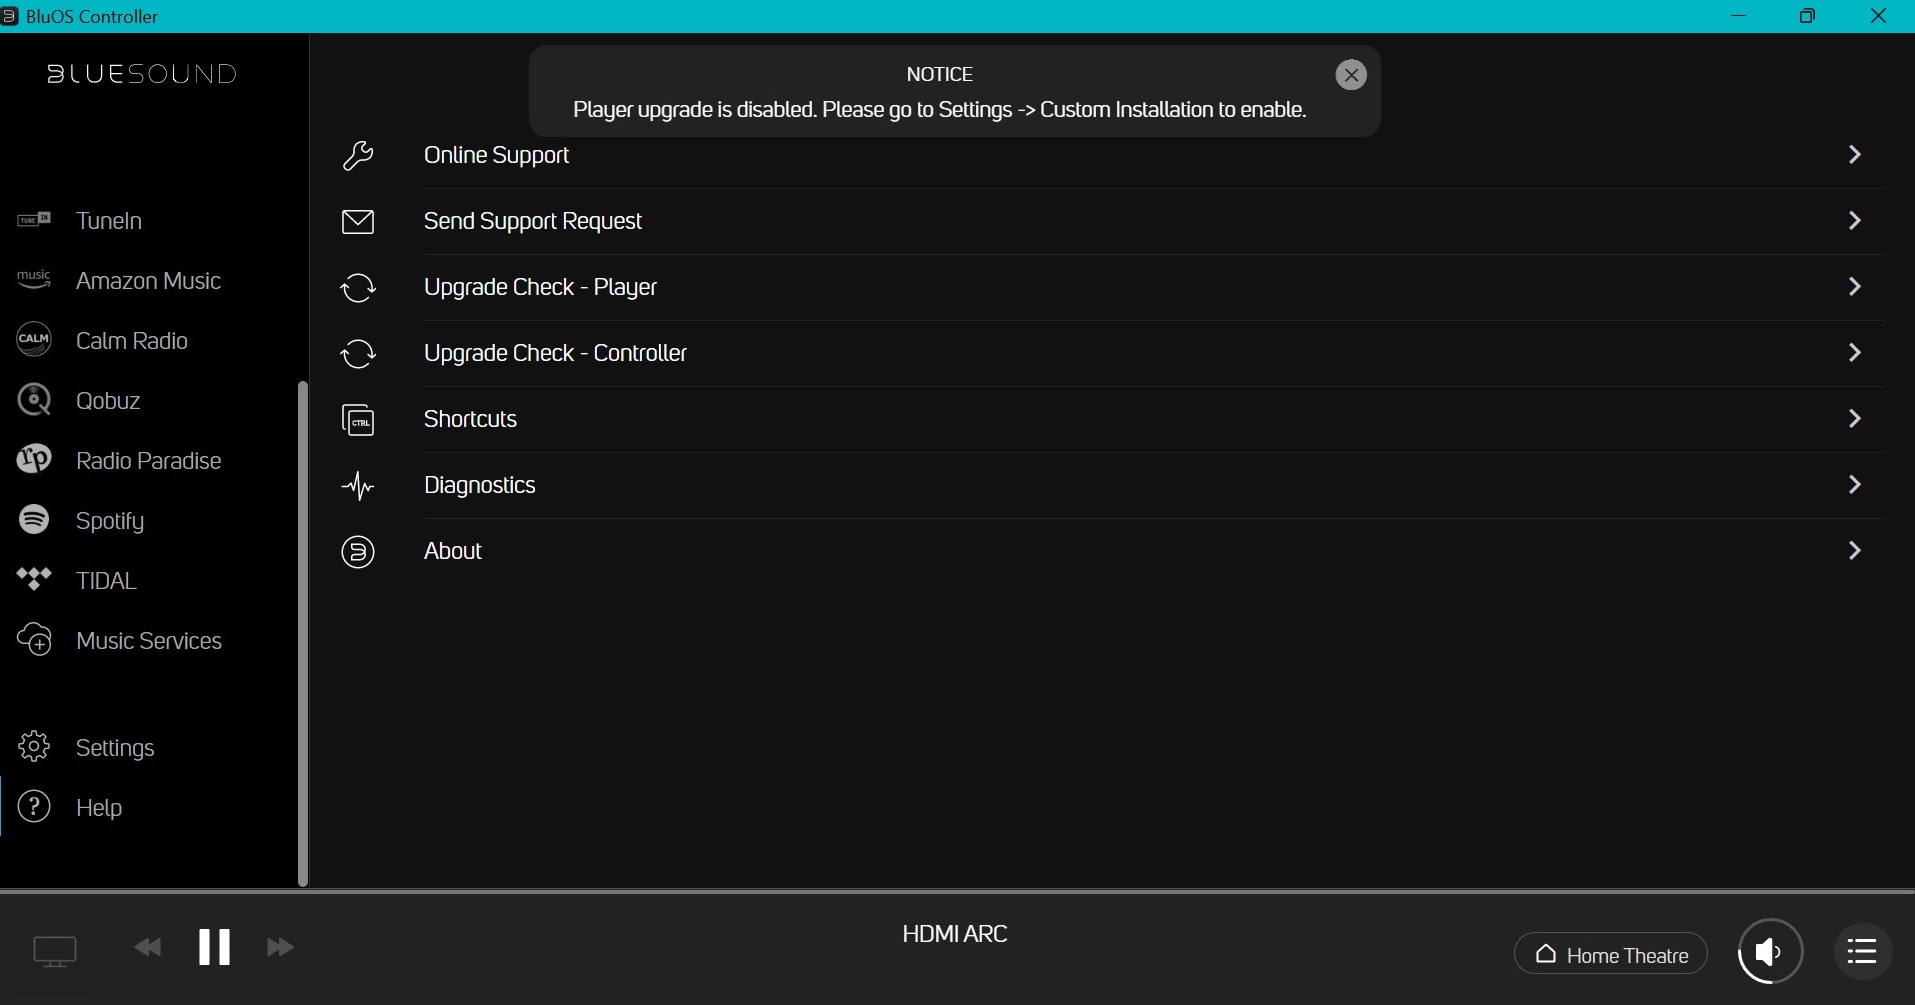Expand the Shortcuts row arrow

click(x=1854, y=419)
